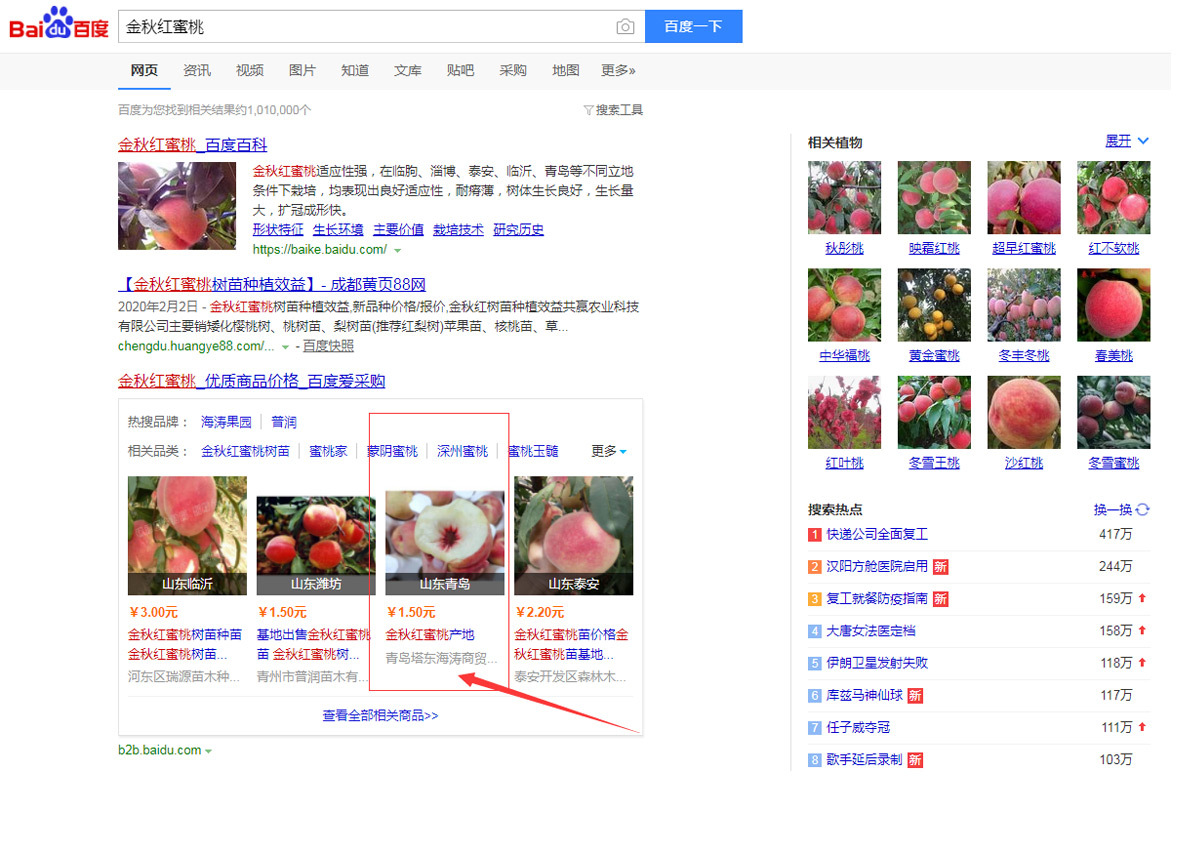Switch to the 贴吧 tab
1200x844 pixels.
(461, 70)
